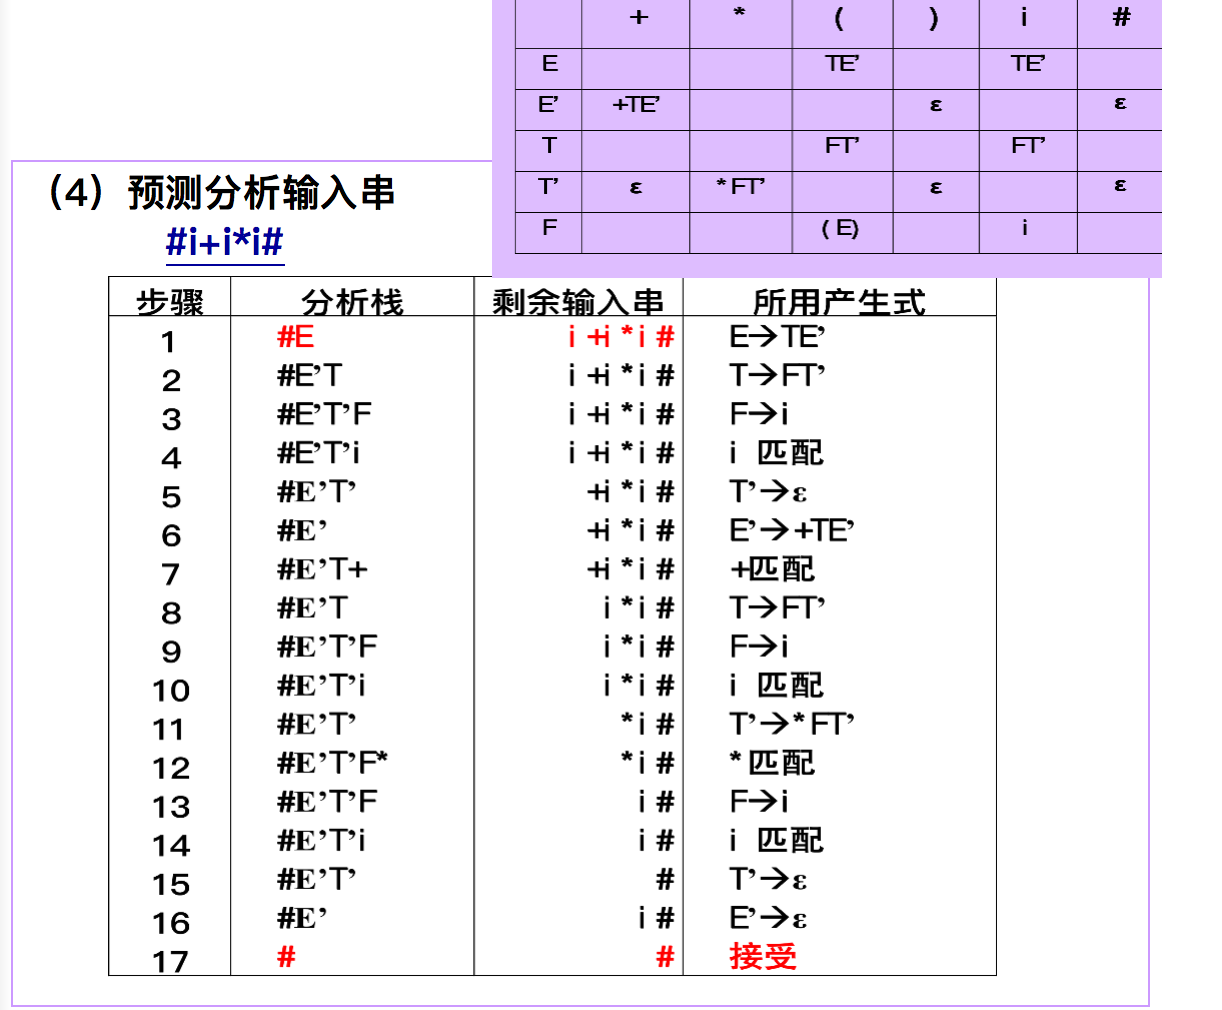Select the 步骤 column header

click(x=170, y=301)
